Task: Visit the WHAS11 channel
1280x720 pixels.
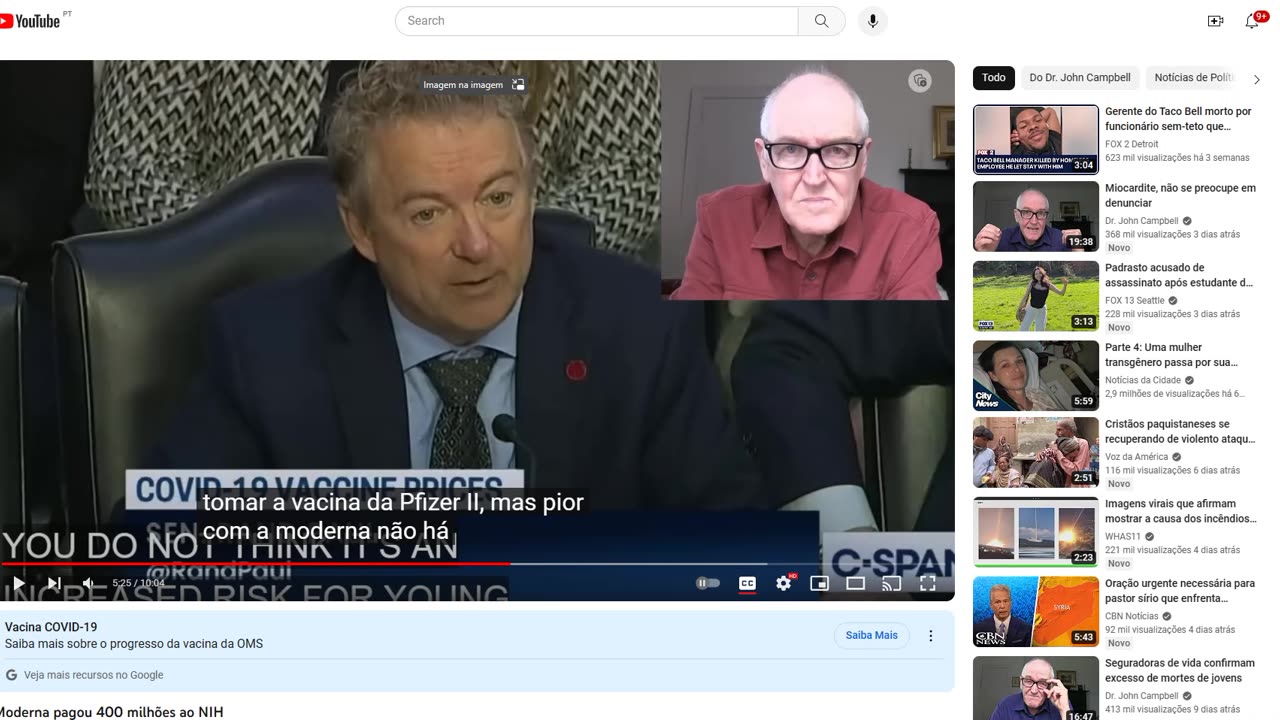Action: pos(1123,536)
